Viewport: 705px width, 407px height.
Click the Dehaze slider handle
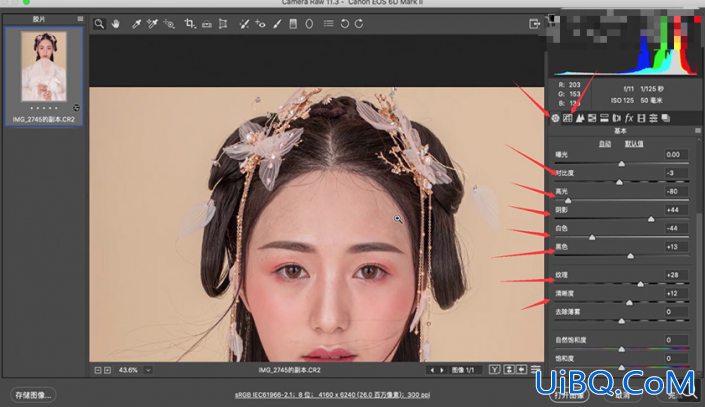(621, 321)
